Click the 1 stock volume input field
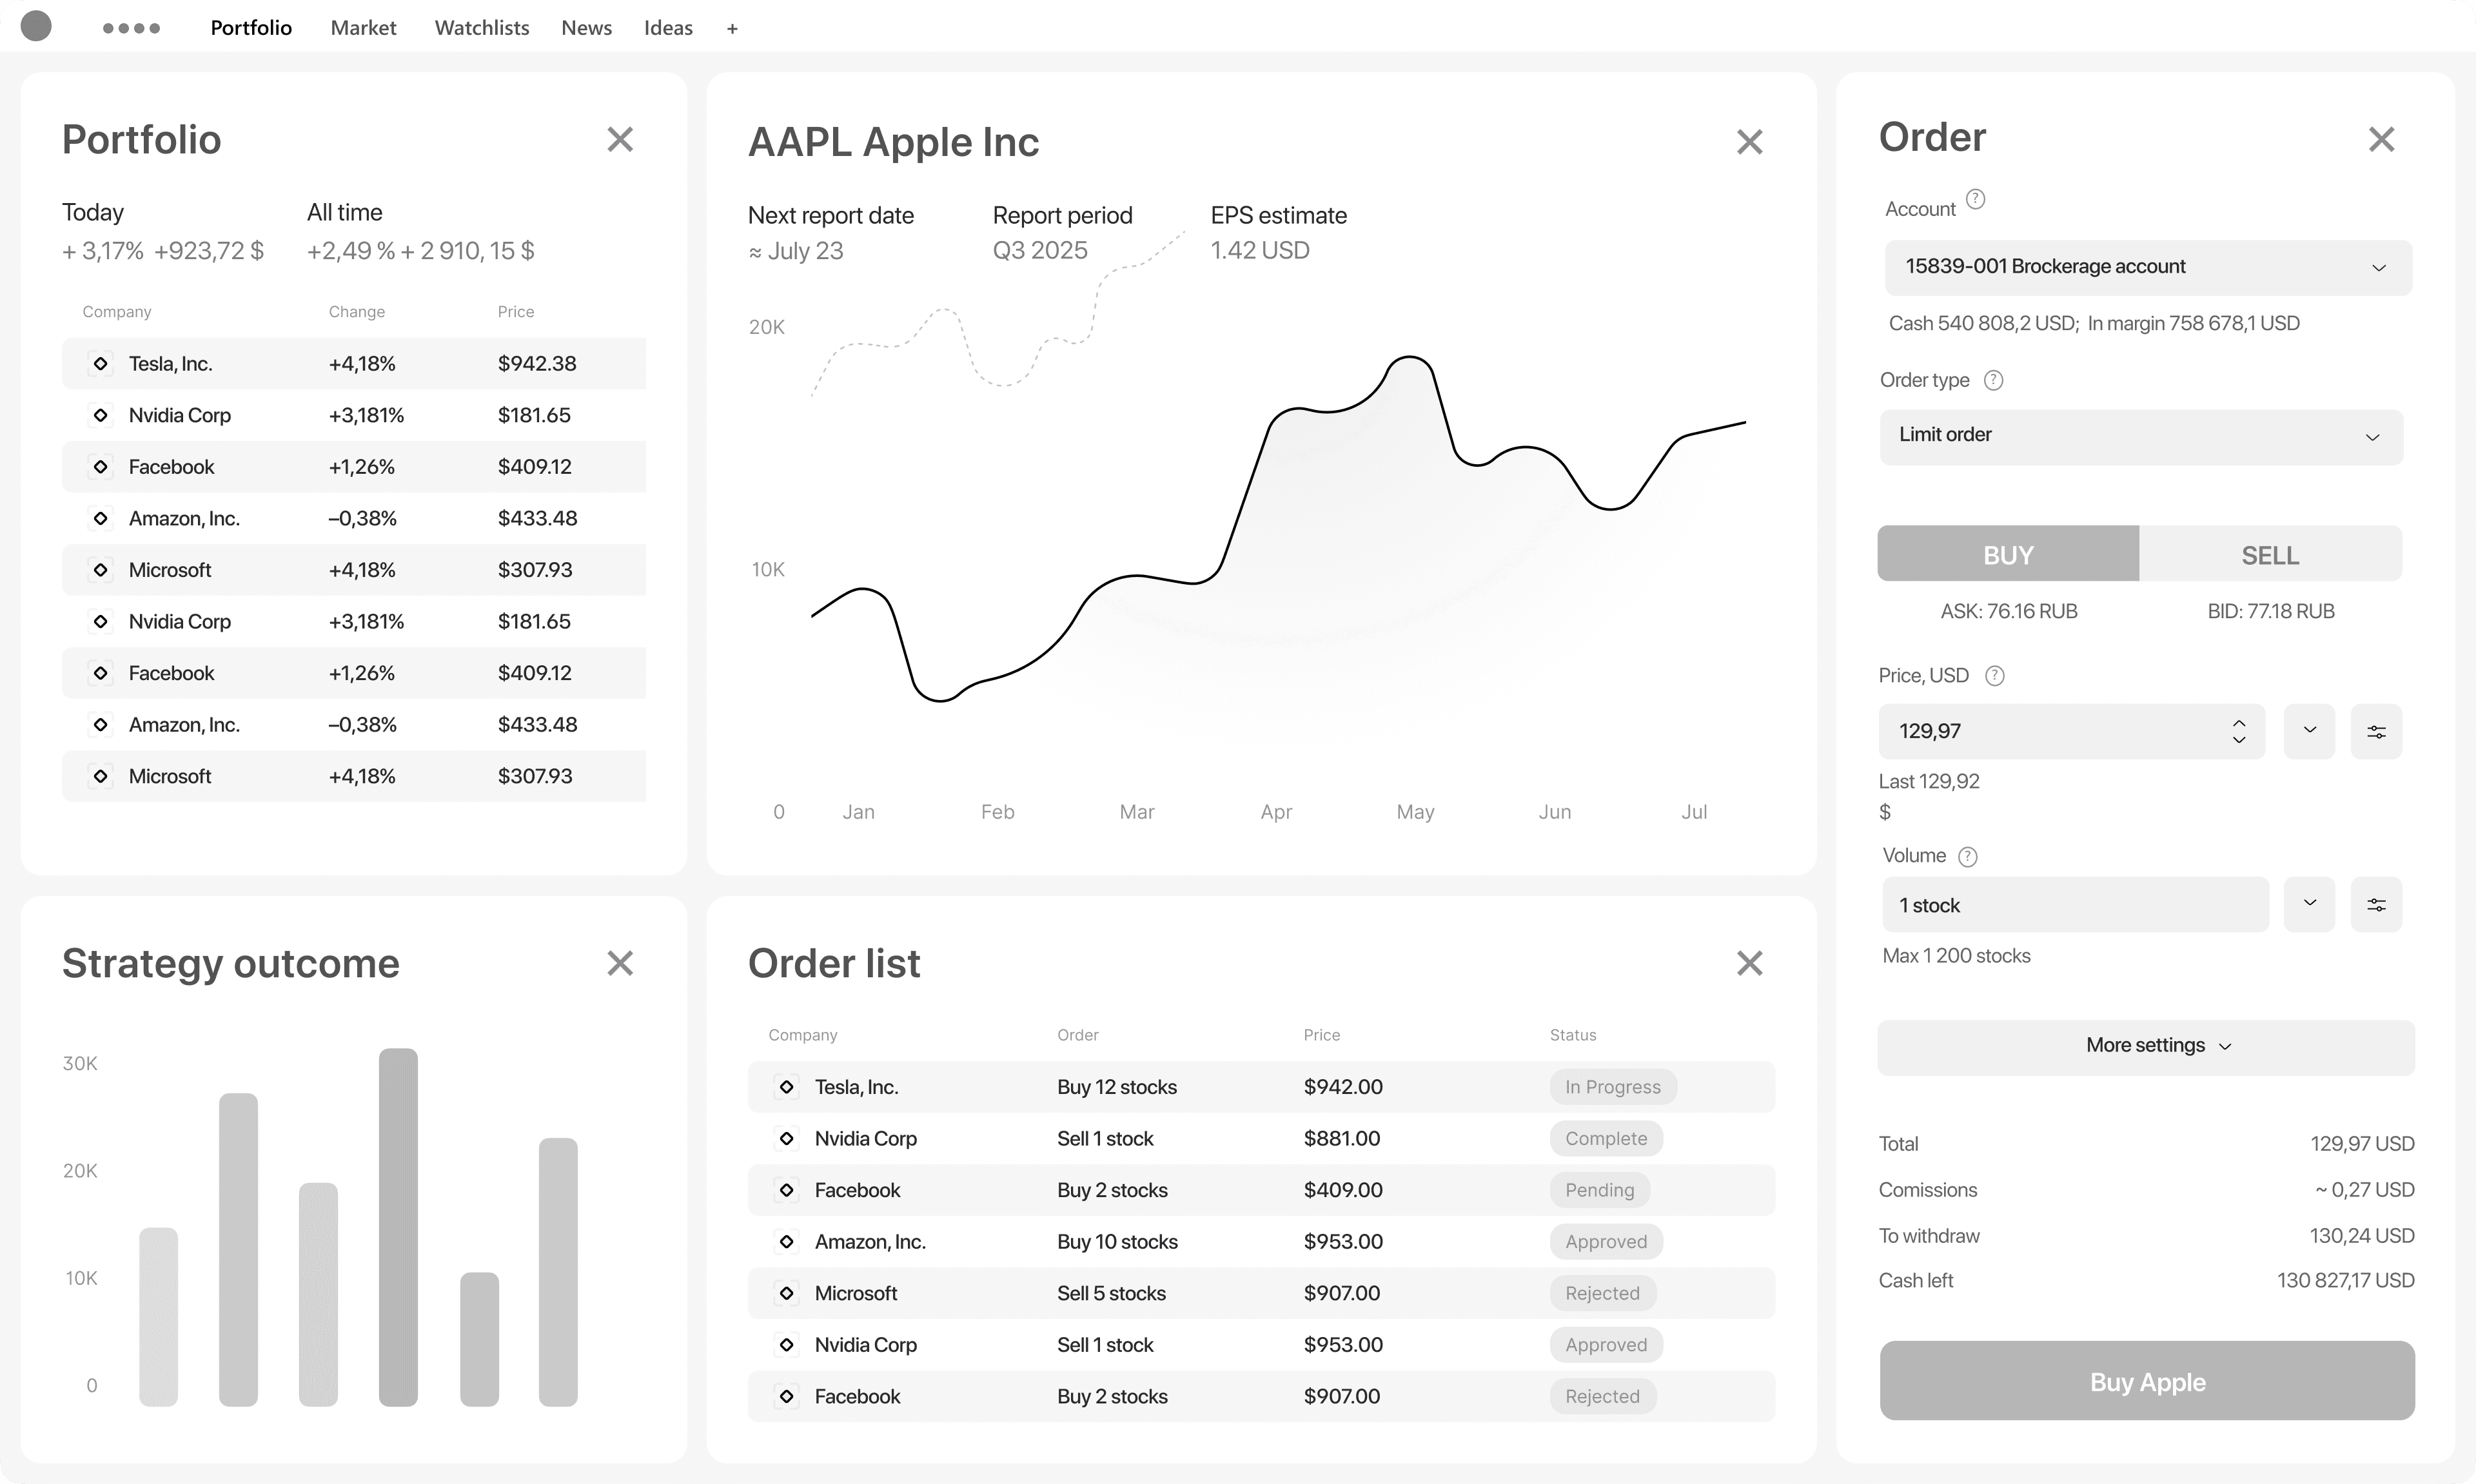Viewport: 2476px width, 1484px height. (x=2075, y=905)
